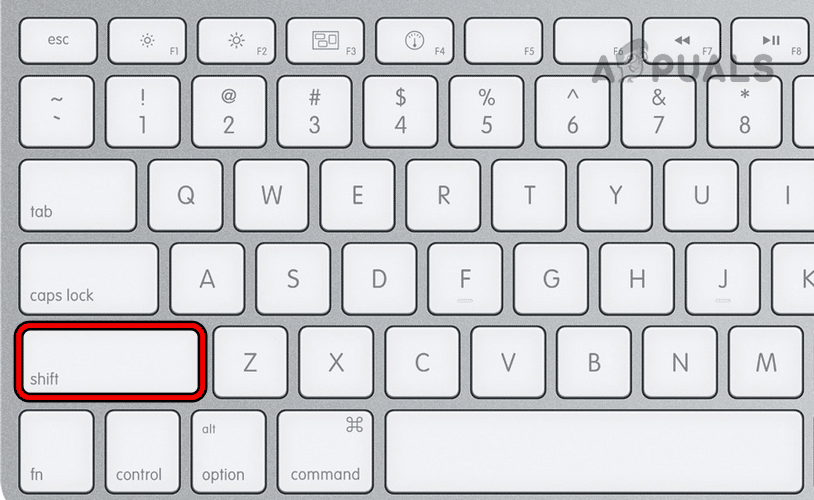Click the number 5 percent key
814x500 pixels.
coord(486,112)
